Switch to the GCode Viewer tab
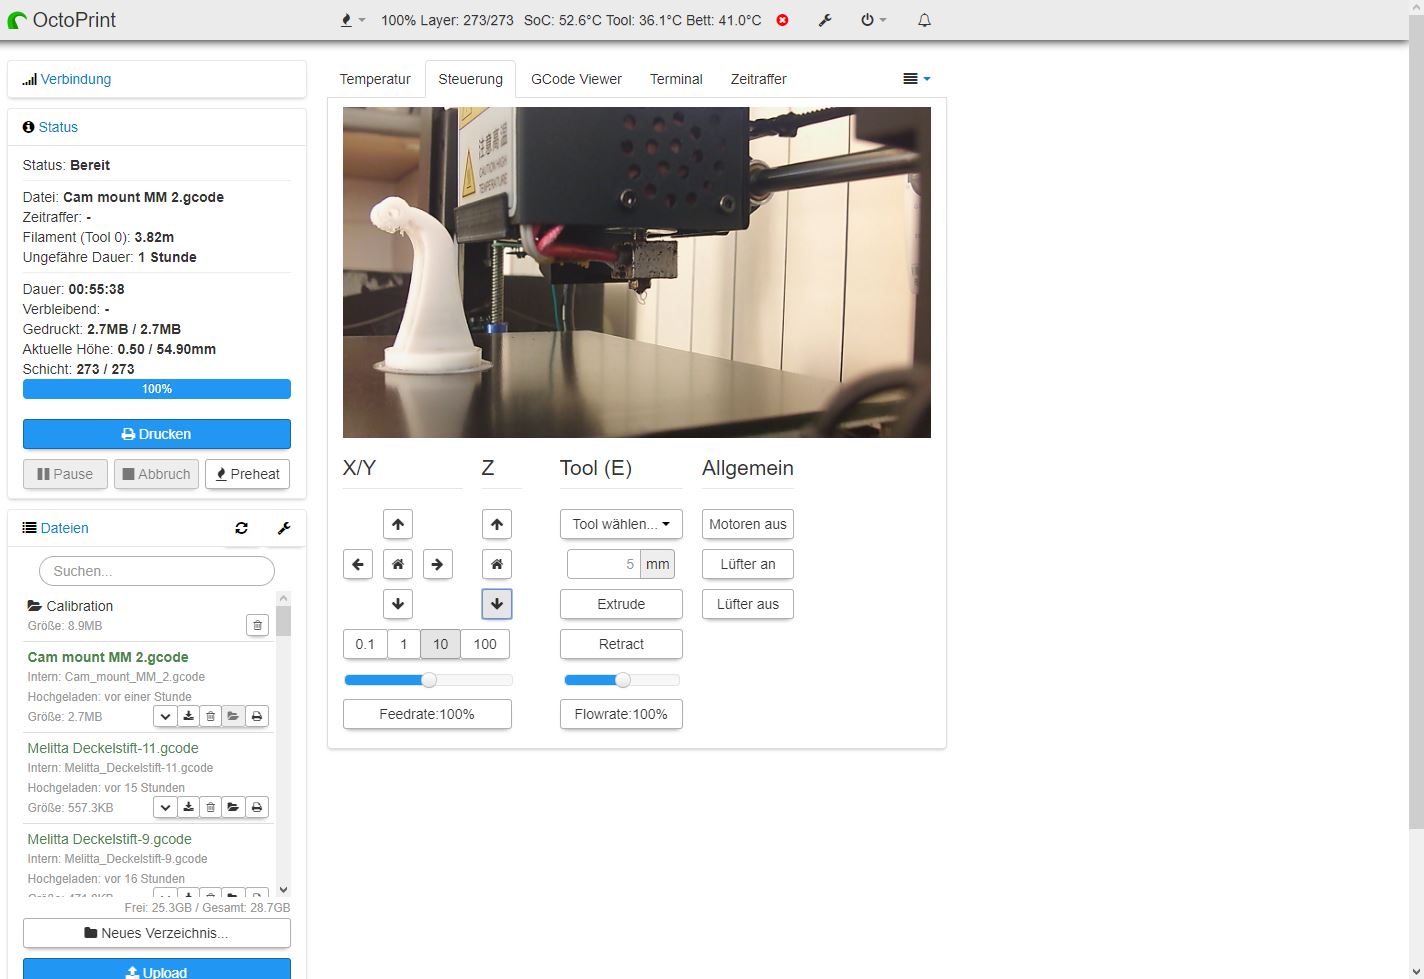 pos(576,79)
